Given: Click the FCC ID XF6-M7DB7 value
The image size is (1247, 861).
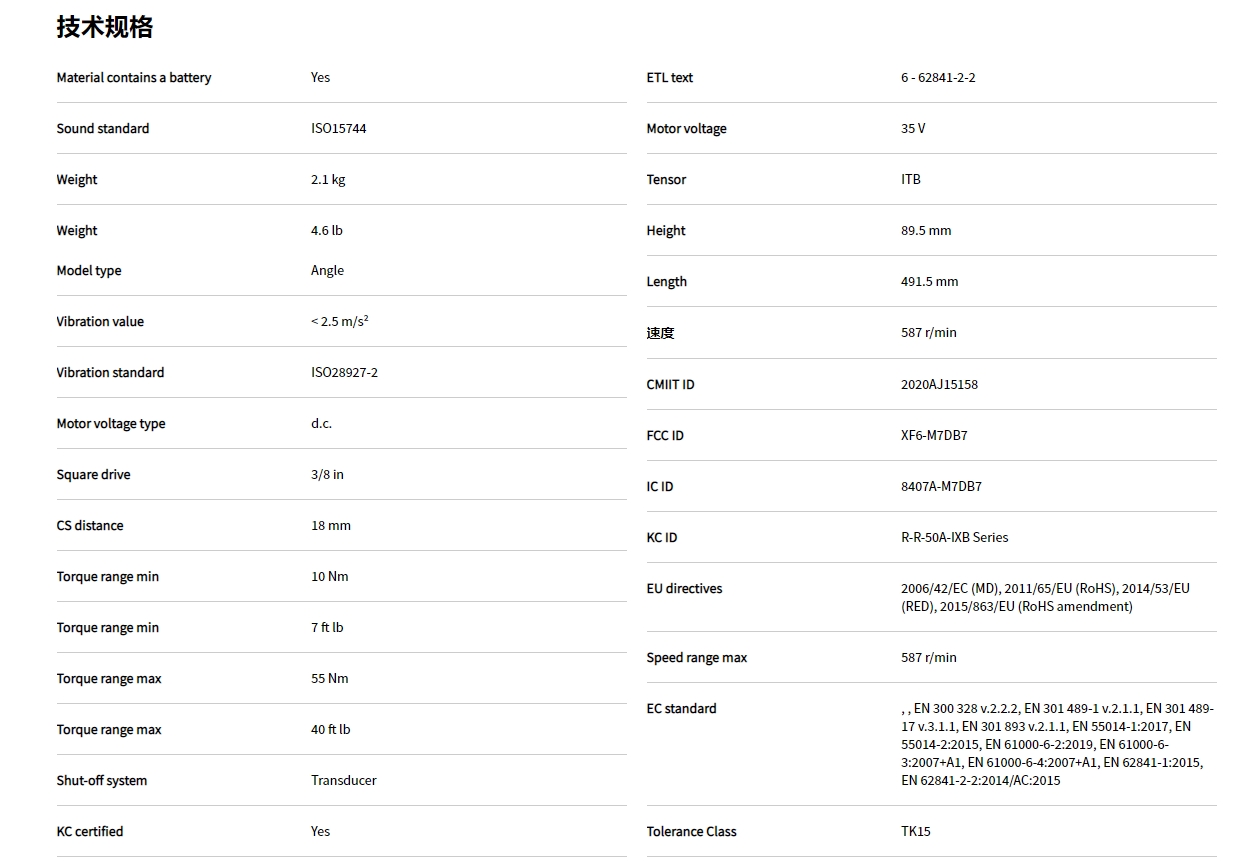Looking at the screenshot, I should click(934, 436).
